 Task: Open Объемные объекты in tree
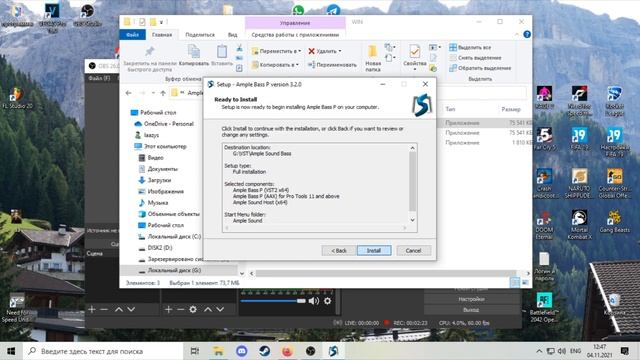(x=173, y=214)
